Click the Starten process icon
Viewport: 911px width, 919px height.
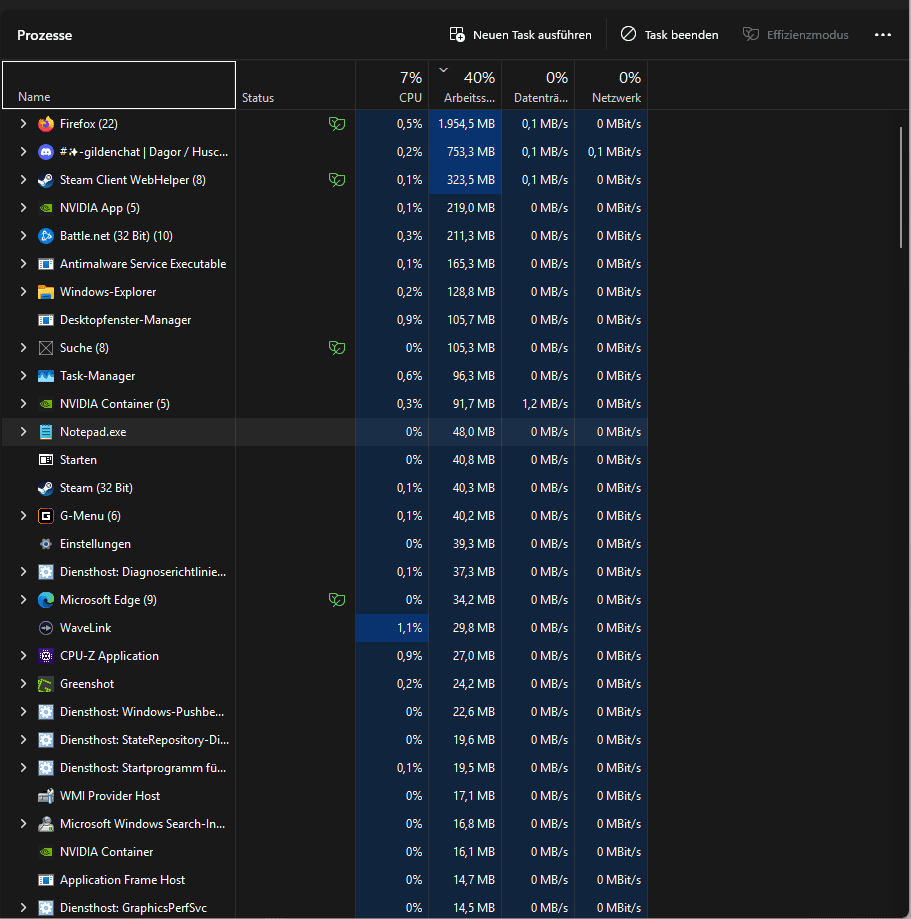[x=46, y=460]
